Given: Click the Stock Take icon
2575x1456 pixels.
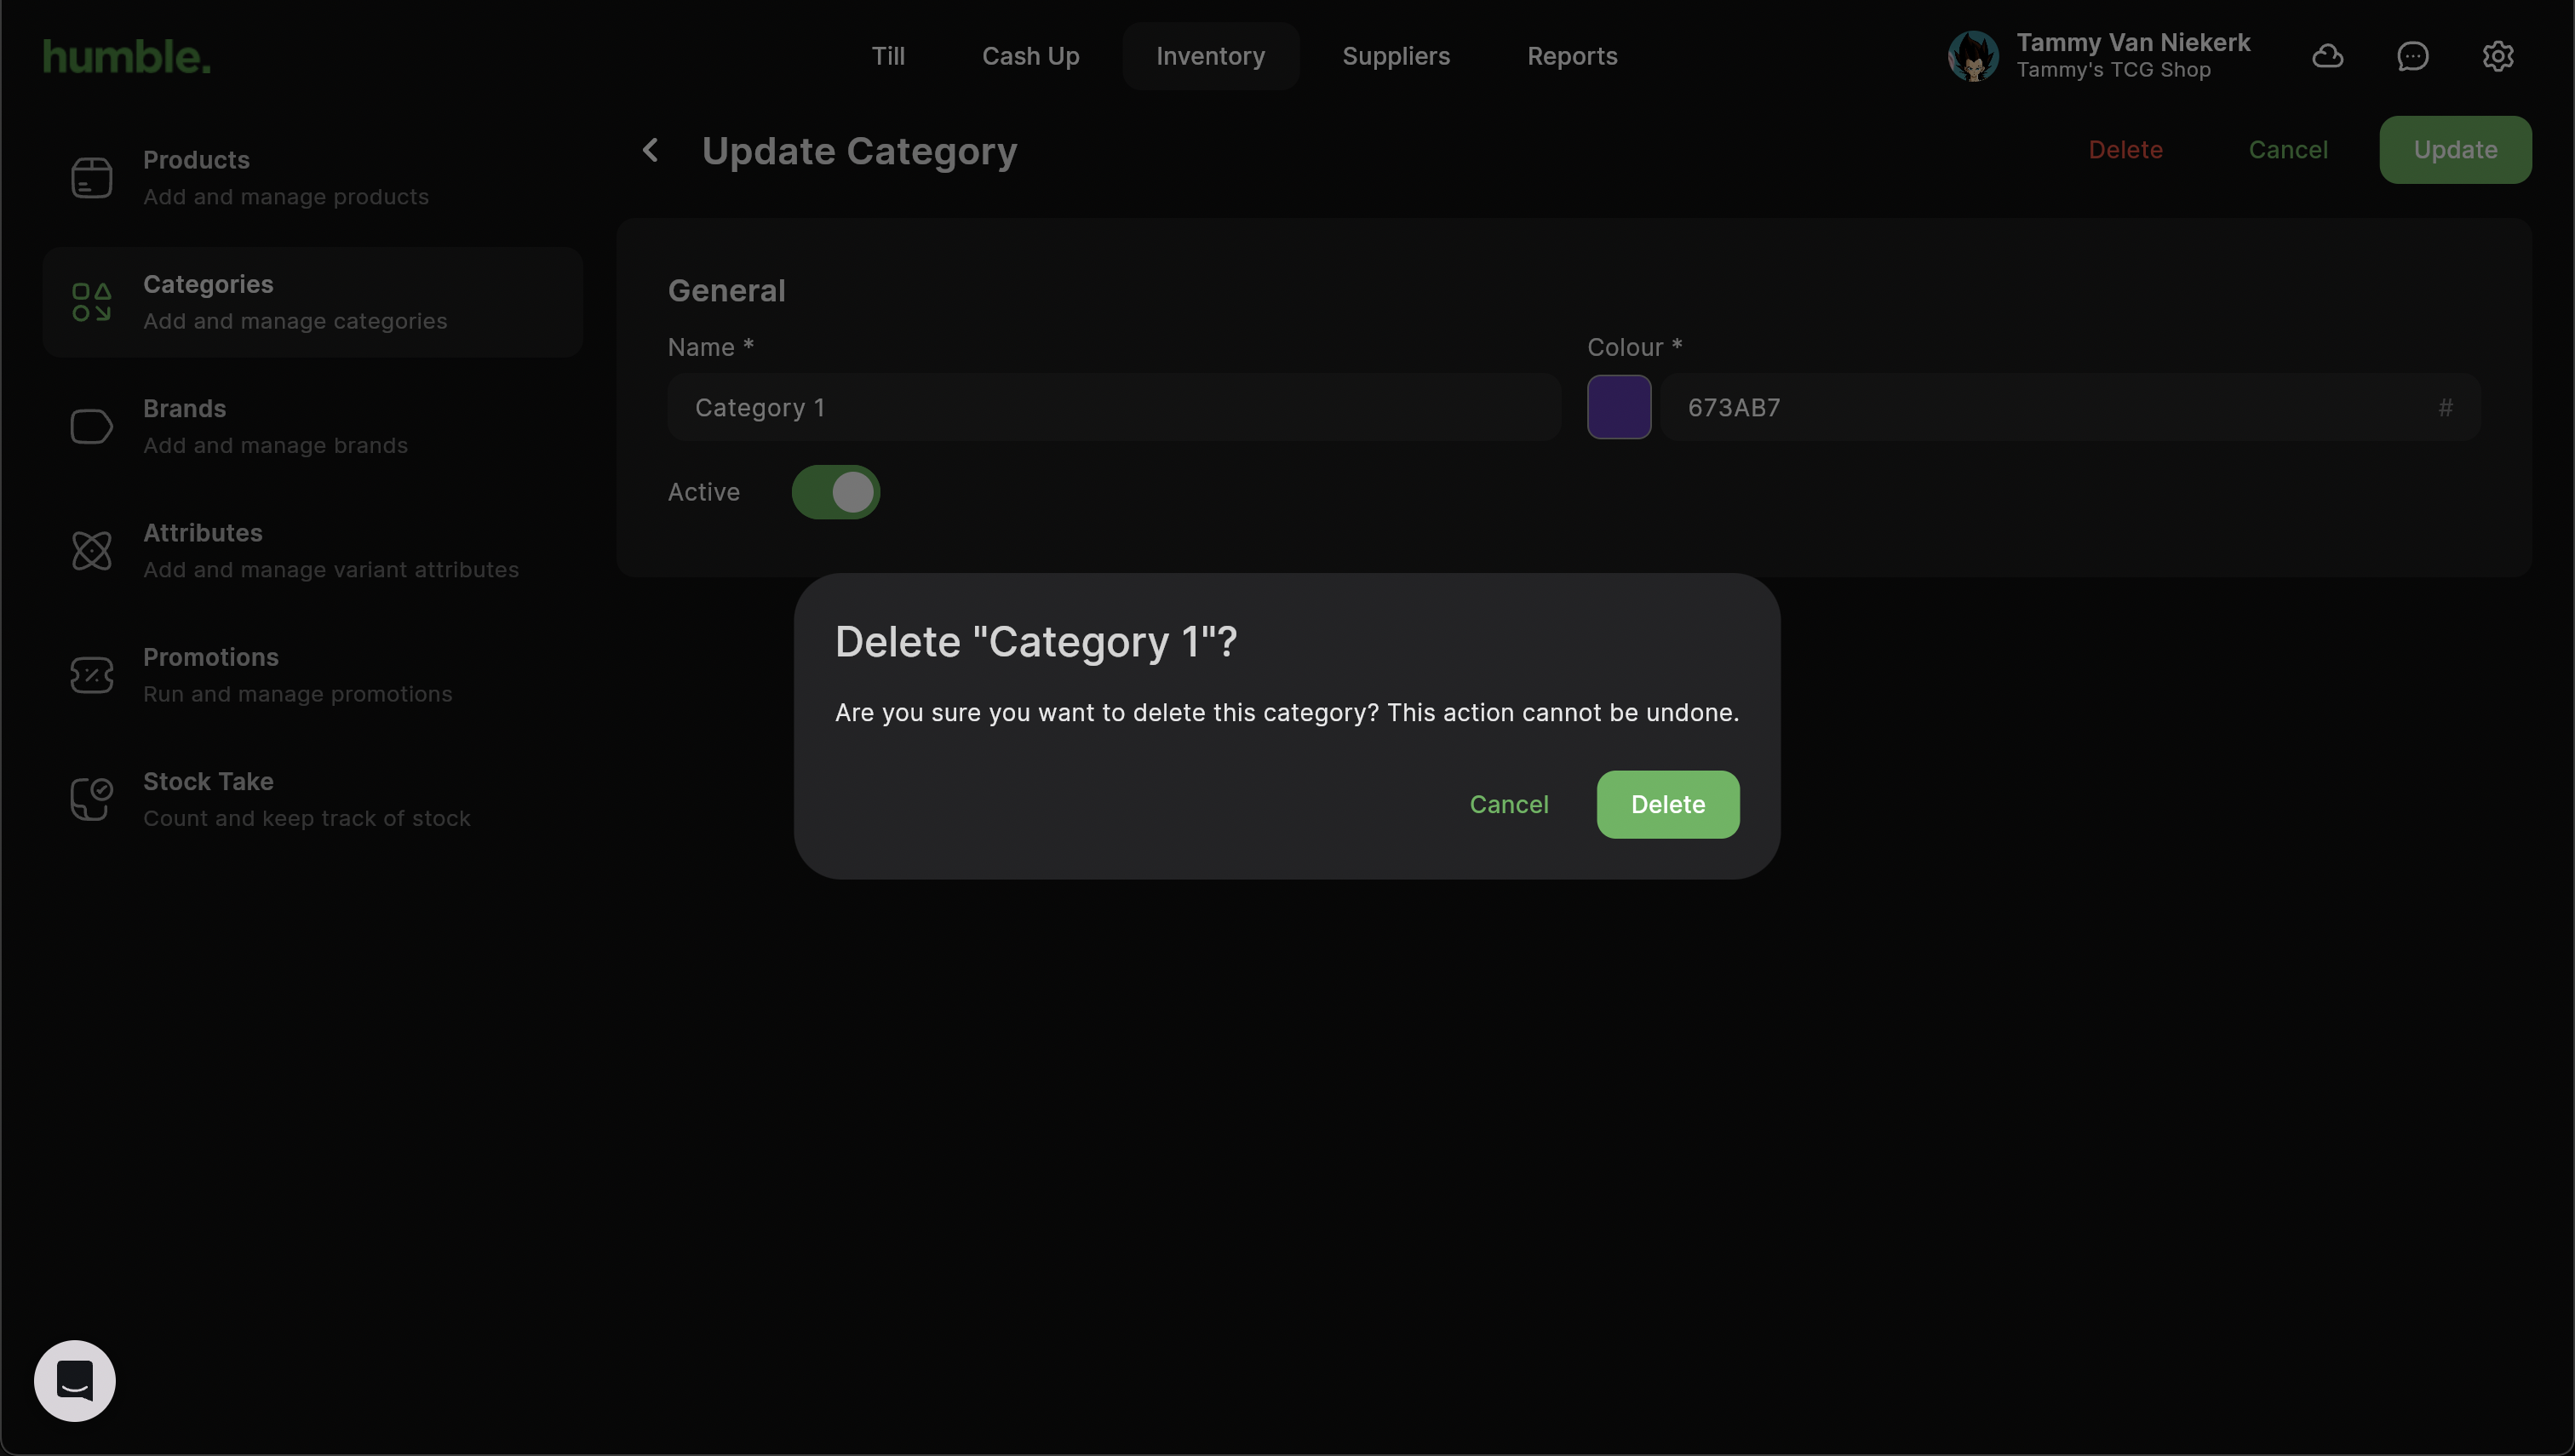Looking at the screenshot, I should (x=91, y=799).
